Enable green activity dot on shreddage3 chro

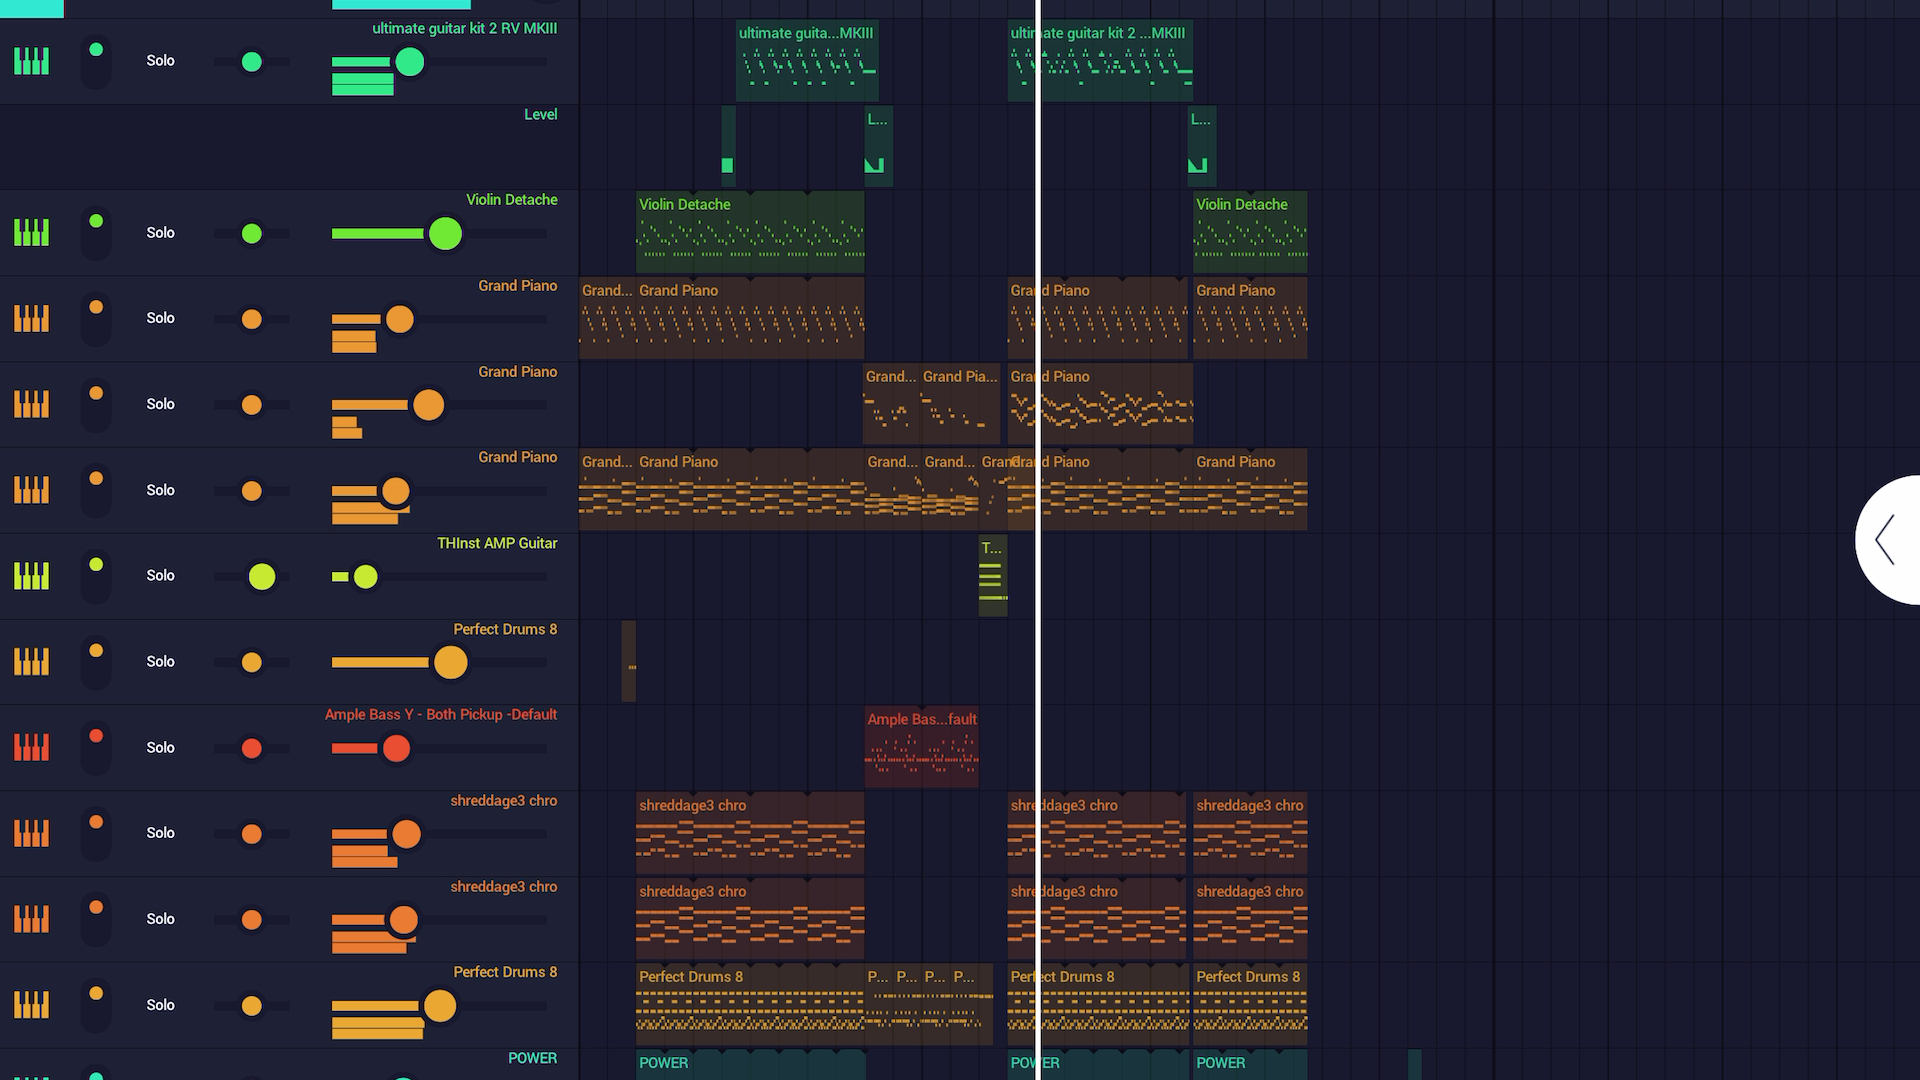pos(95,833)
